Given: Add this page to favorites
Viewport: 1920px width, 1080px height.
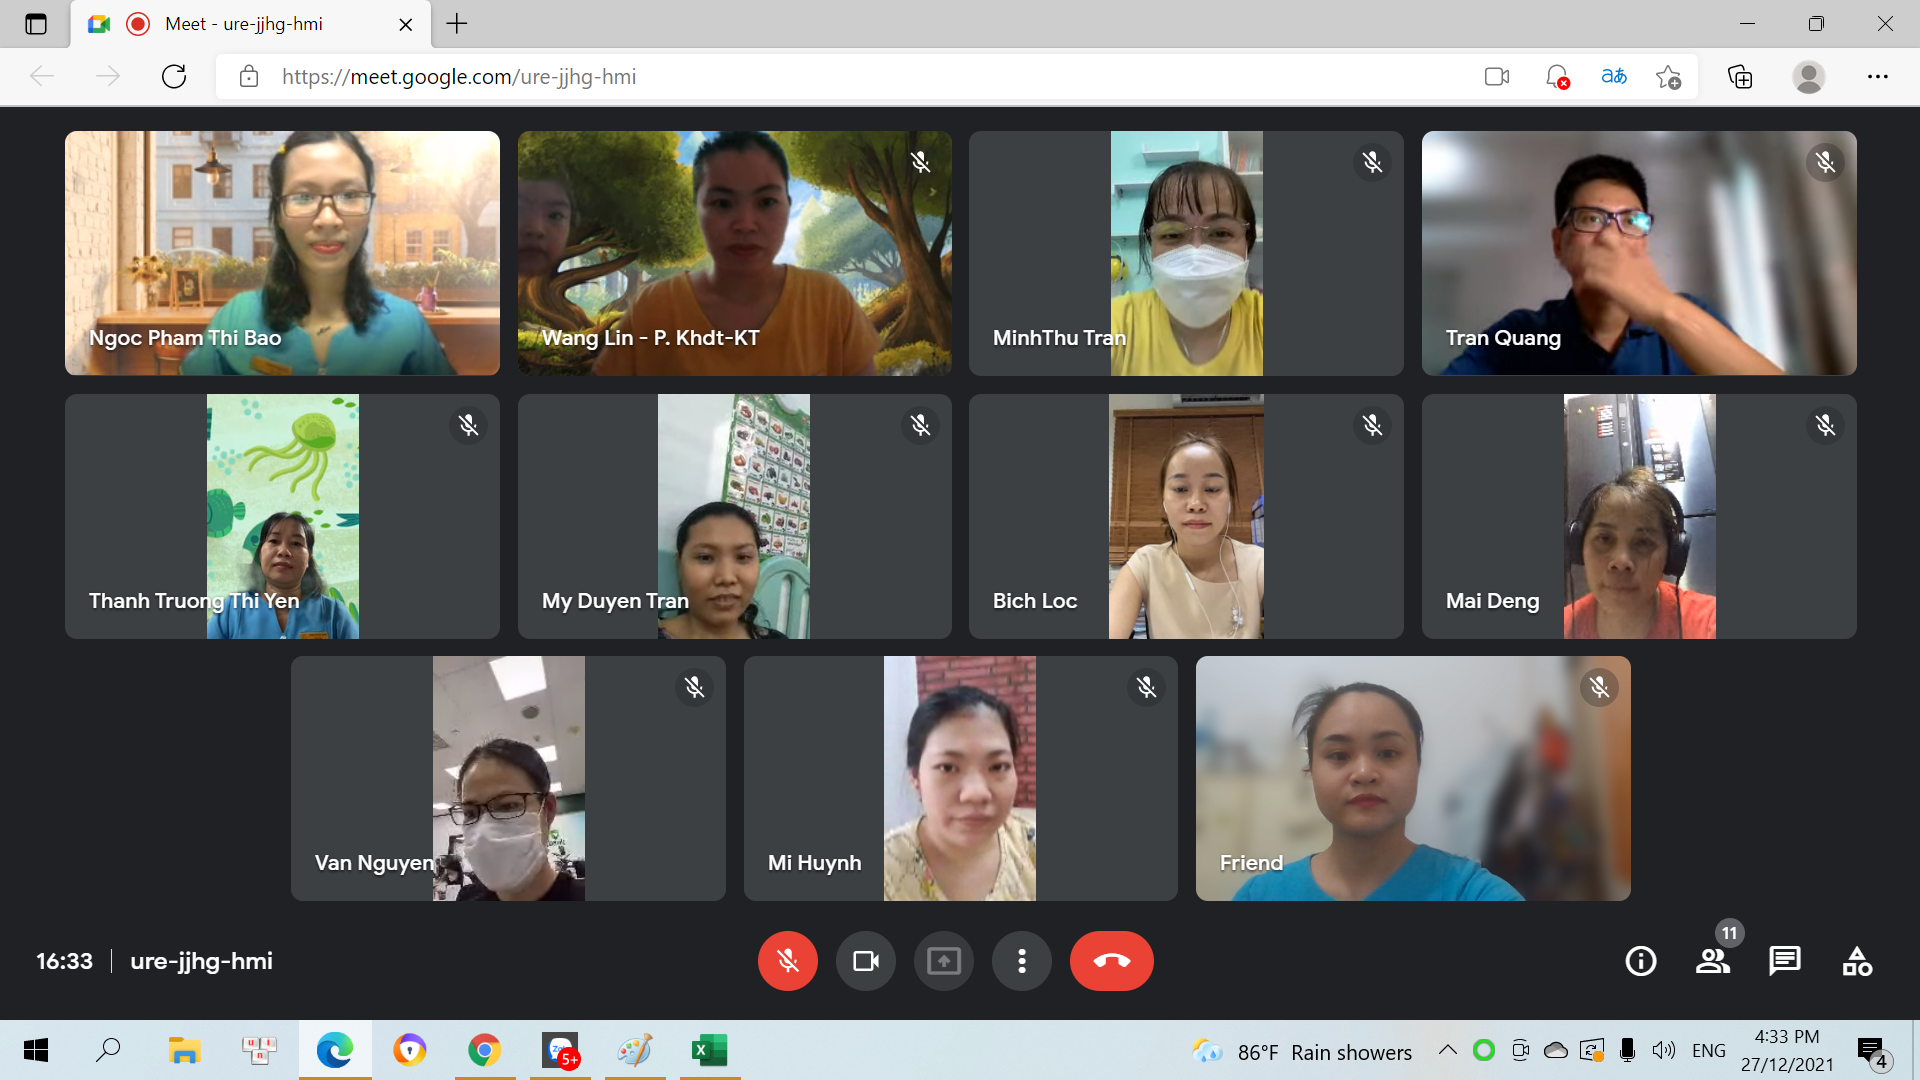Looking at the screenshot, I should (x=1668, y=76).
